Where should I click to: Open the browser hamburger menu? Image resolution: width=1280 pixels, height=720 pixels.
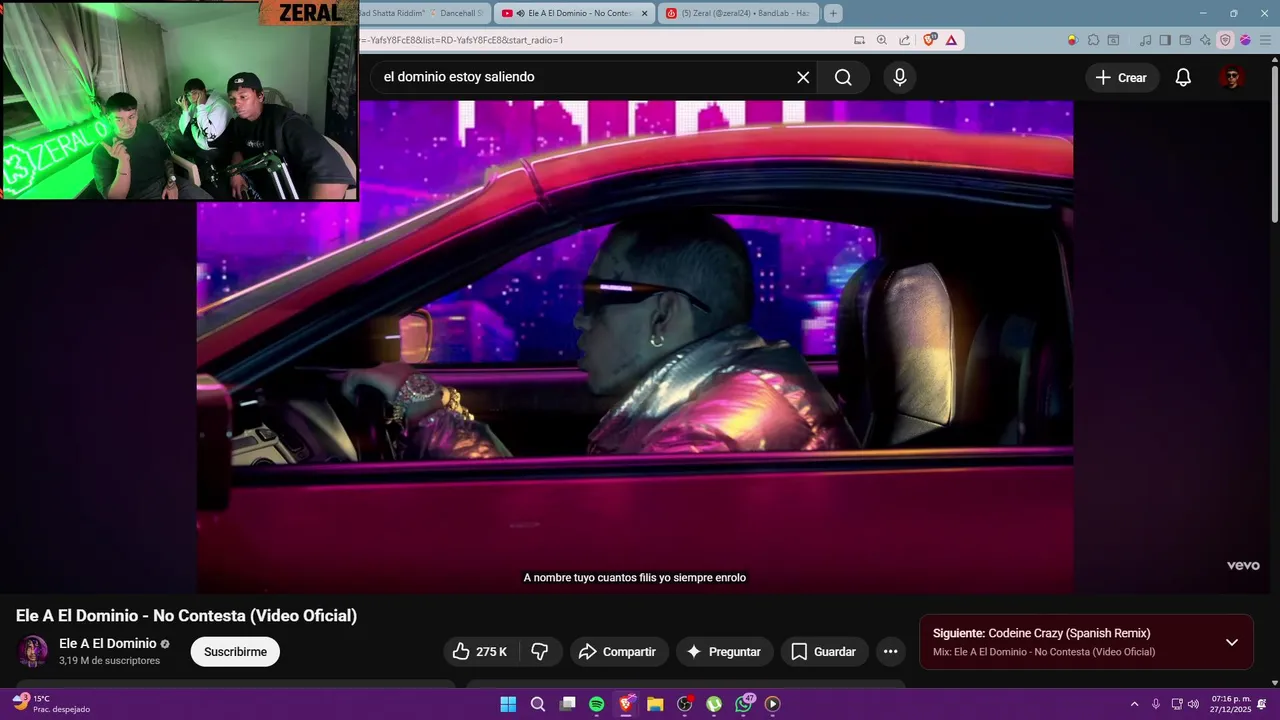[1264, 40]
